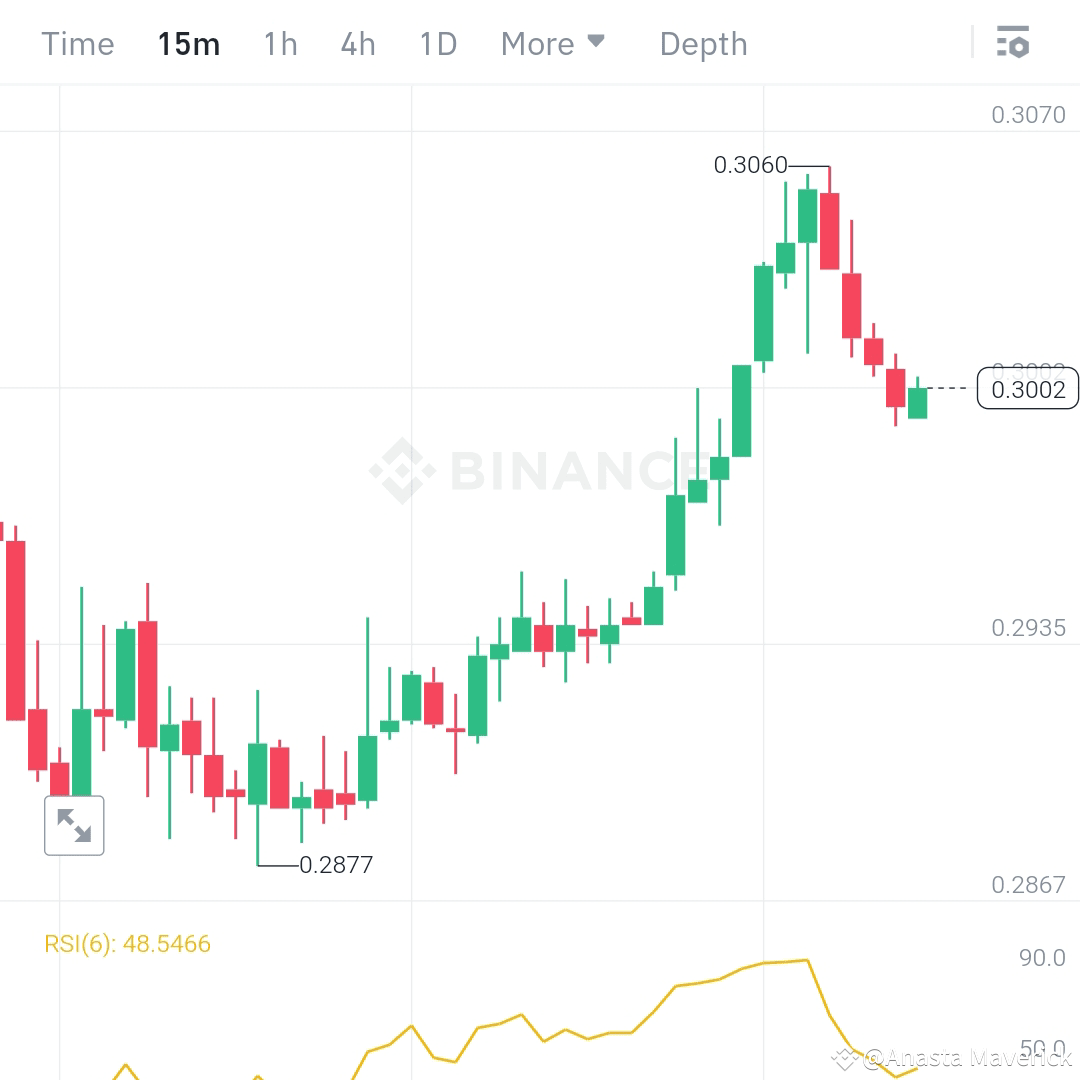Expand the chart using the fullscreen arrows icon

[x=74, y=825]
